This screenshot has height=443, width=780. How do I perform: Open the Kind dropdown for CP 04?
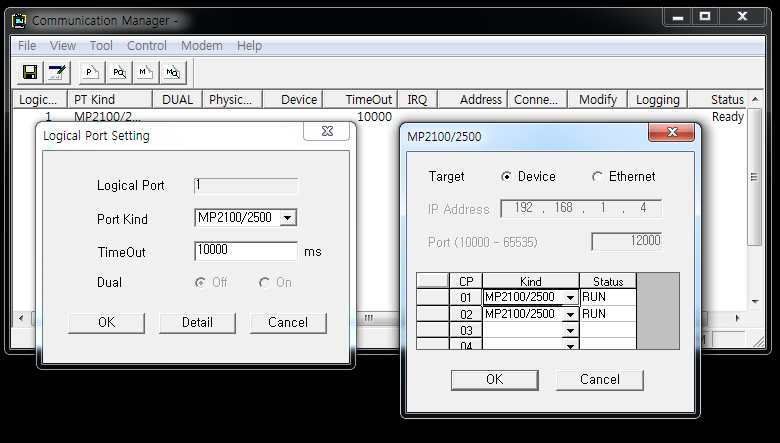tap(570, 345)
